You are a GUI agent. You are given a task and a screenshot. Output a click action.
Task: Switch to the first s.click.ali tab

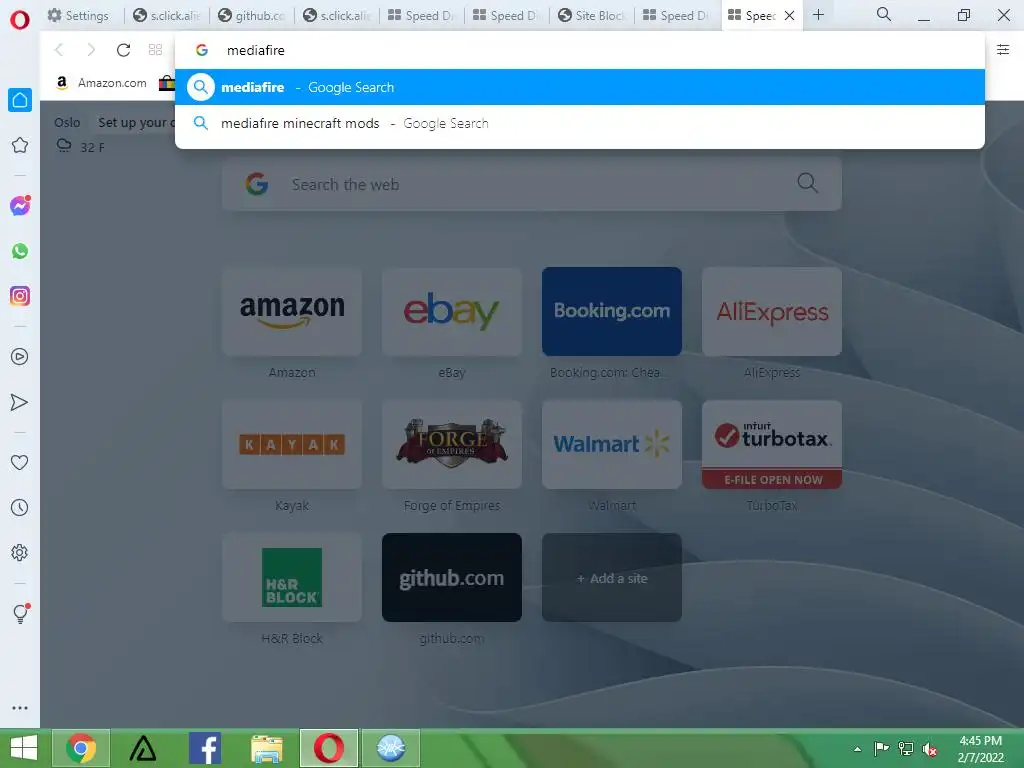(x=167, y=16)
